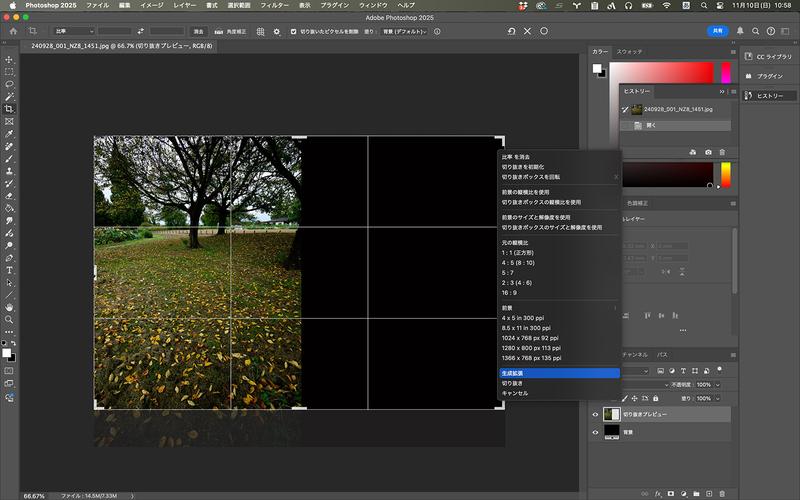Image resolution: width=800 pixels, height=500 pixels.
Task: Hide the 切り抜きプレビュー layer
Action: point(596,414)
